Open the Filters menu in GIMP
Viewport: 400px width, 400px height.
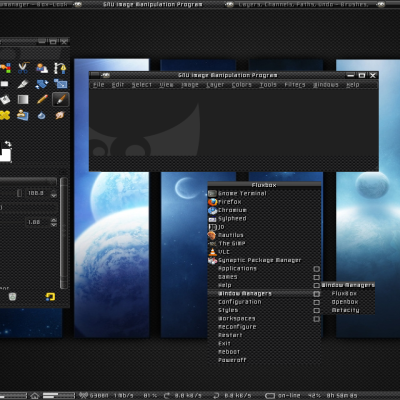pos(295,85)
